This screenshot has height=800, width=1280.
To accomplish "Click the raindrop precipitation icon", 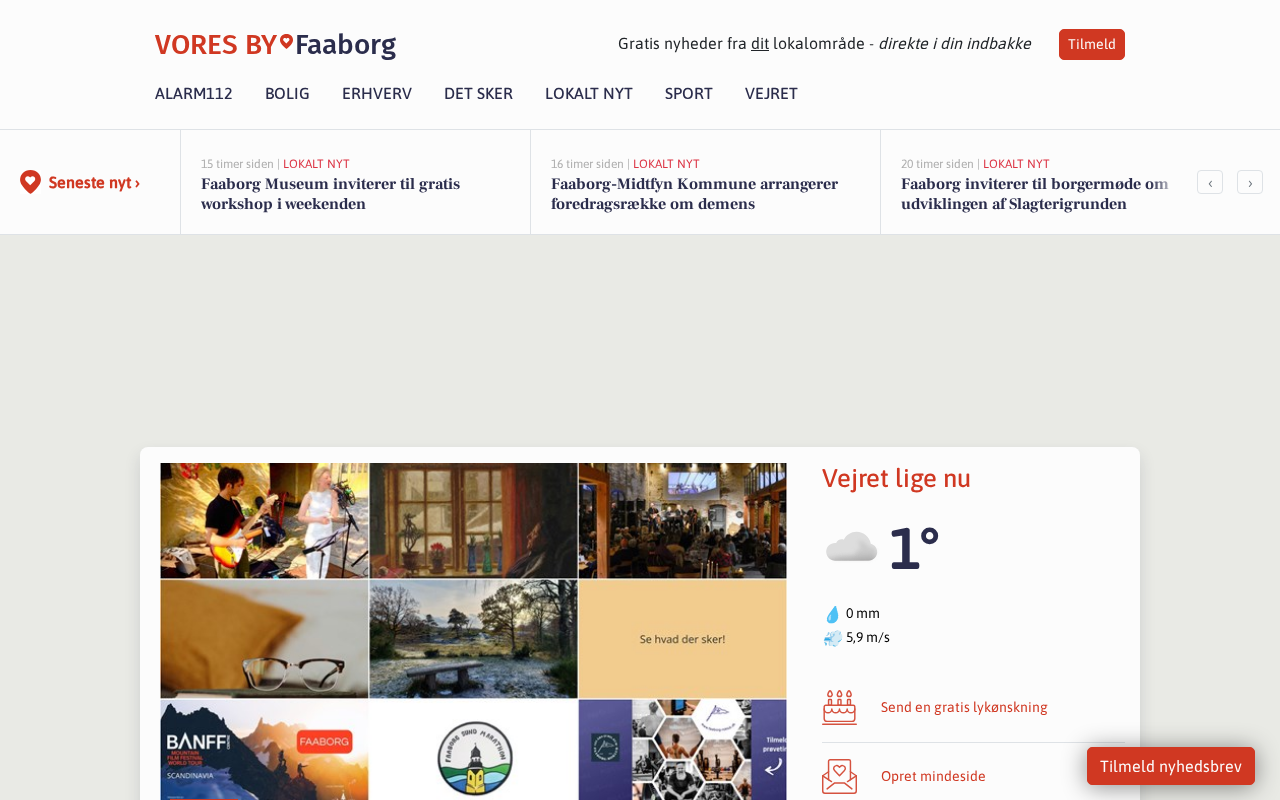I will 832,614.
